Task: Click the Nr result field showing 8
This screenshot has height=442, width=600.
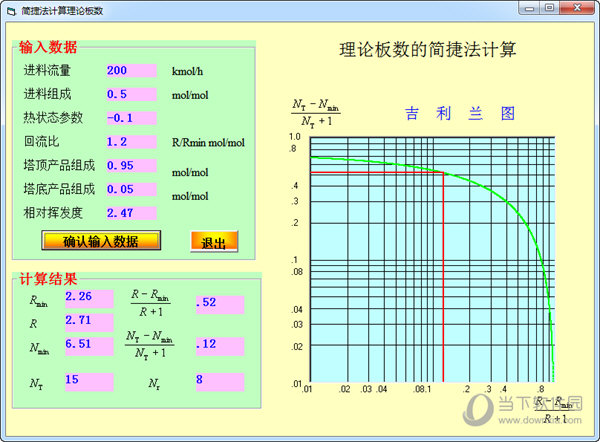Action: (x=220, y=382)
